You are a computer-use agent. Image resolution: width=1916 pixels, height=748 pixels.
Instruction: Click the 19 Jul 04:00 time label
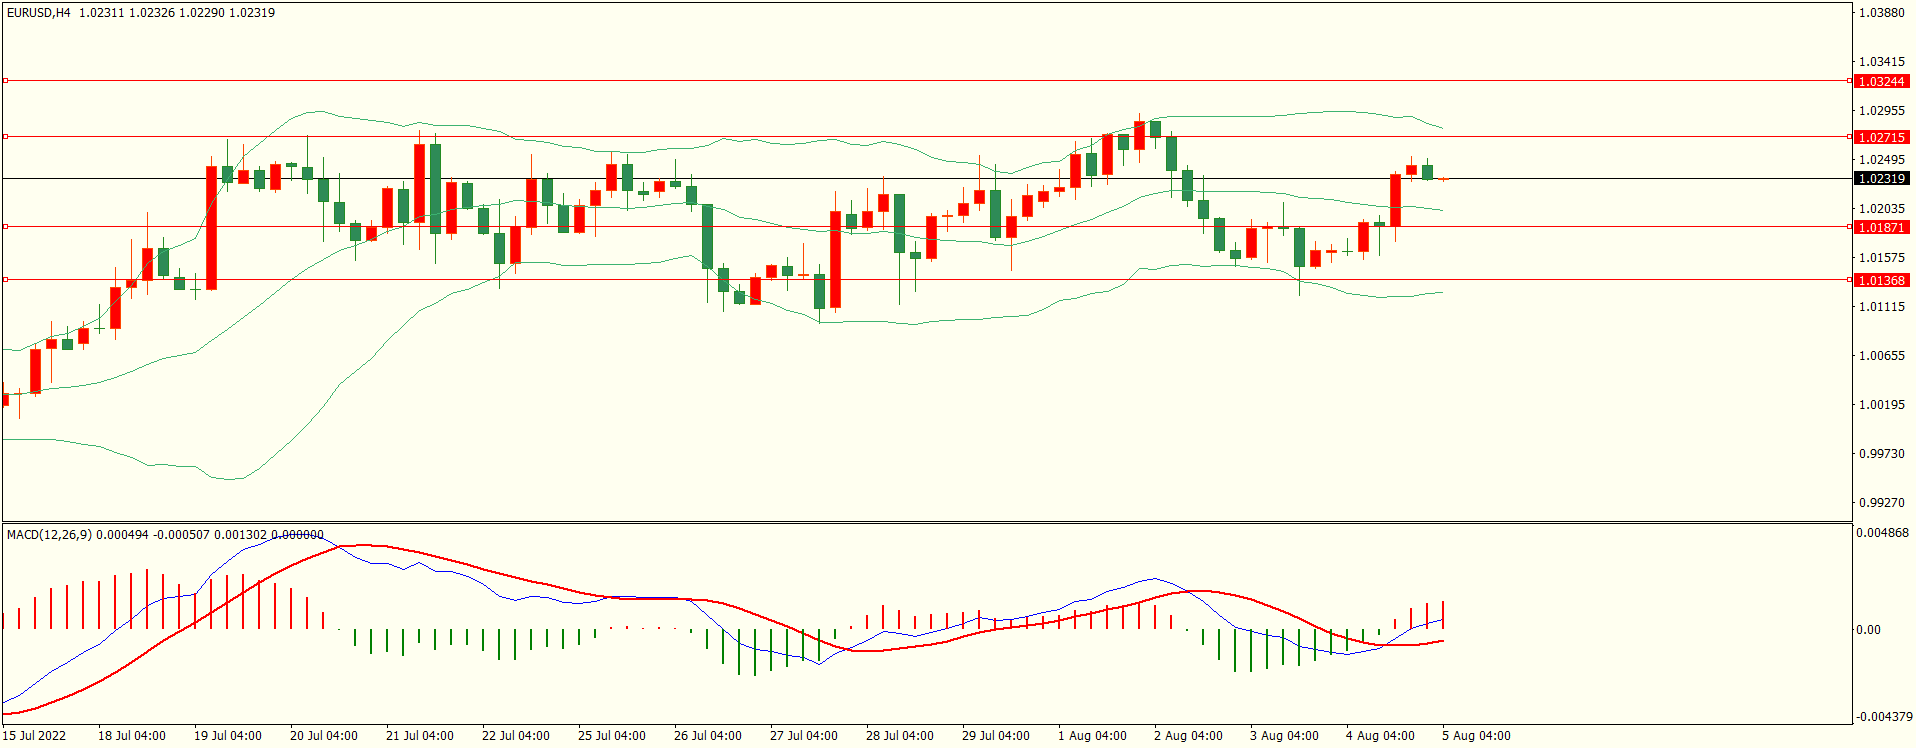coord(228,735)
